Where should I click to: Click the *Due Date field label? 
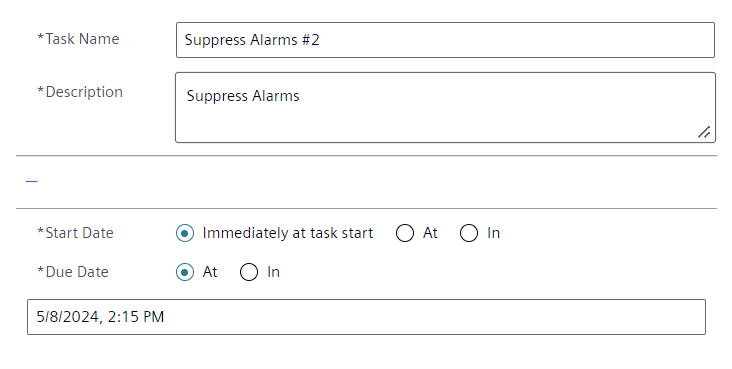tap(73, 272)
